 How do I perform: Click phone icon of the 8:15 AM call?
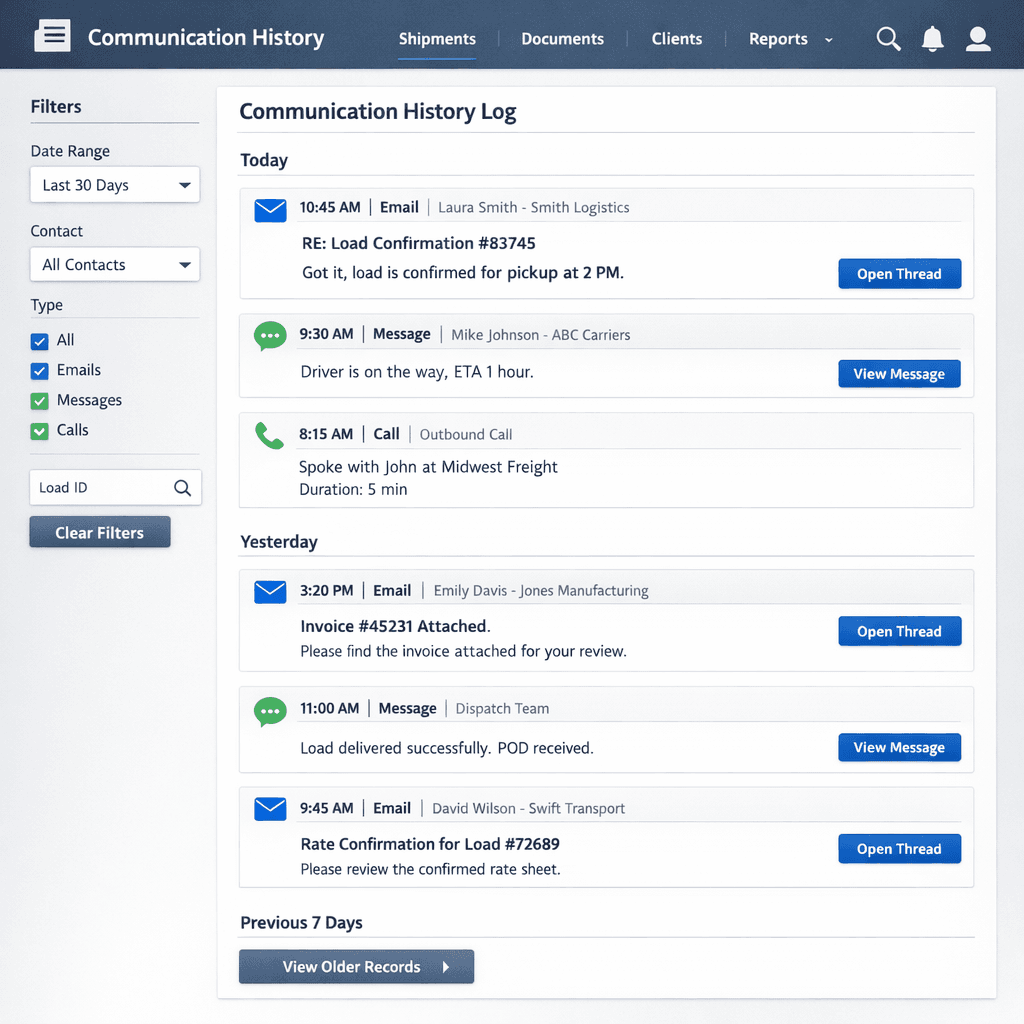pyautogui.click(x=269, y=436)
